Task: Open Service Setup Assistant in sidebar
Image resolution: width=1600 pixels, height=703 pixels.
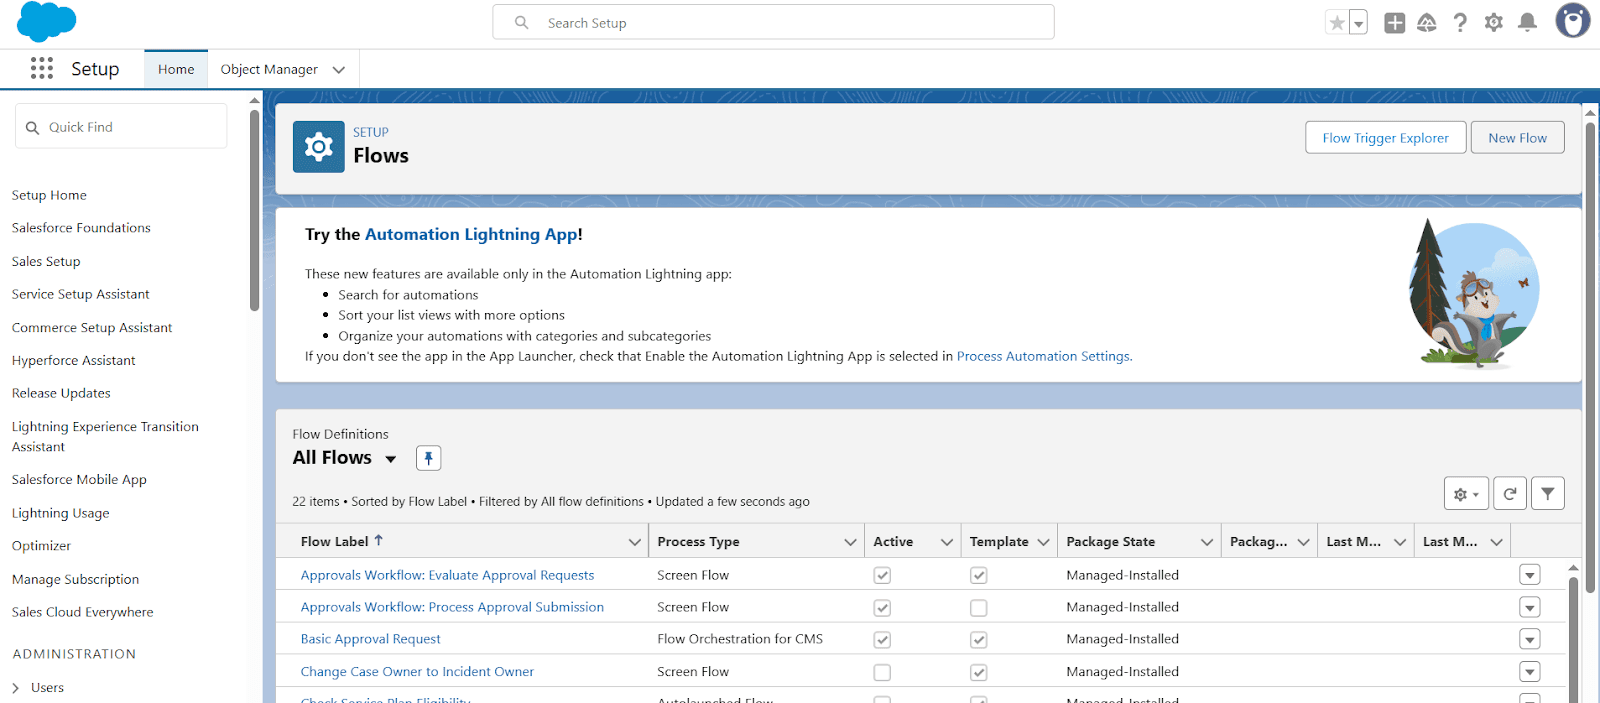Action: [x=80, y=294]
